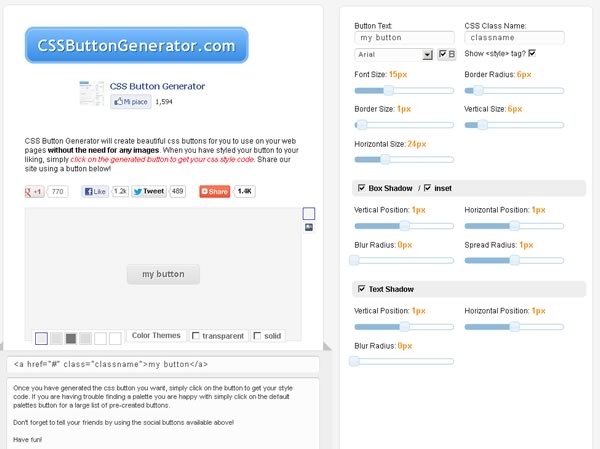Image resolution: width=600 pixels, height=449 pixels.
Task: Enable the solid checkbox
Action: (257, 336)
